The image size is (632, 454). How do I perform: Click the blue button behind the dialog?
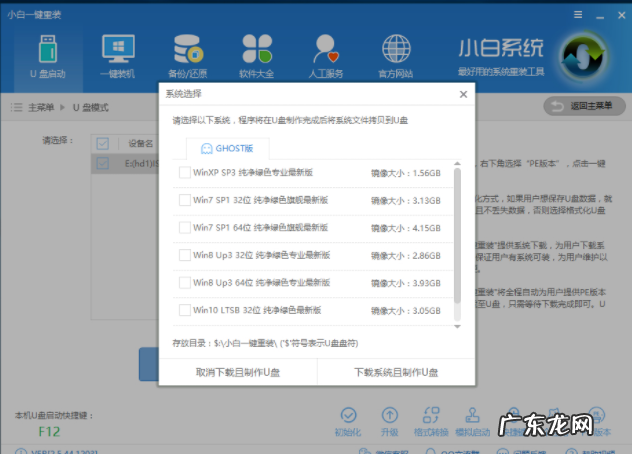click(149, 364)
